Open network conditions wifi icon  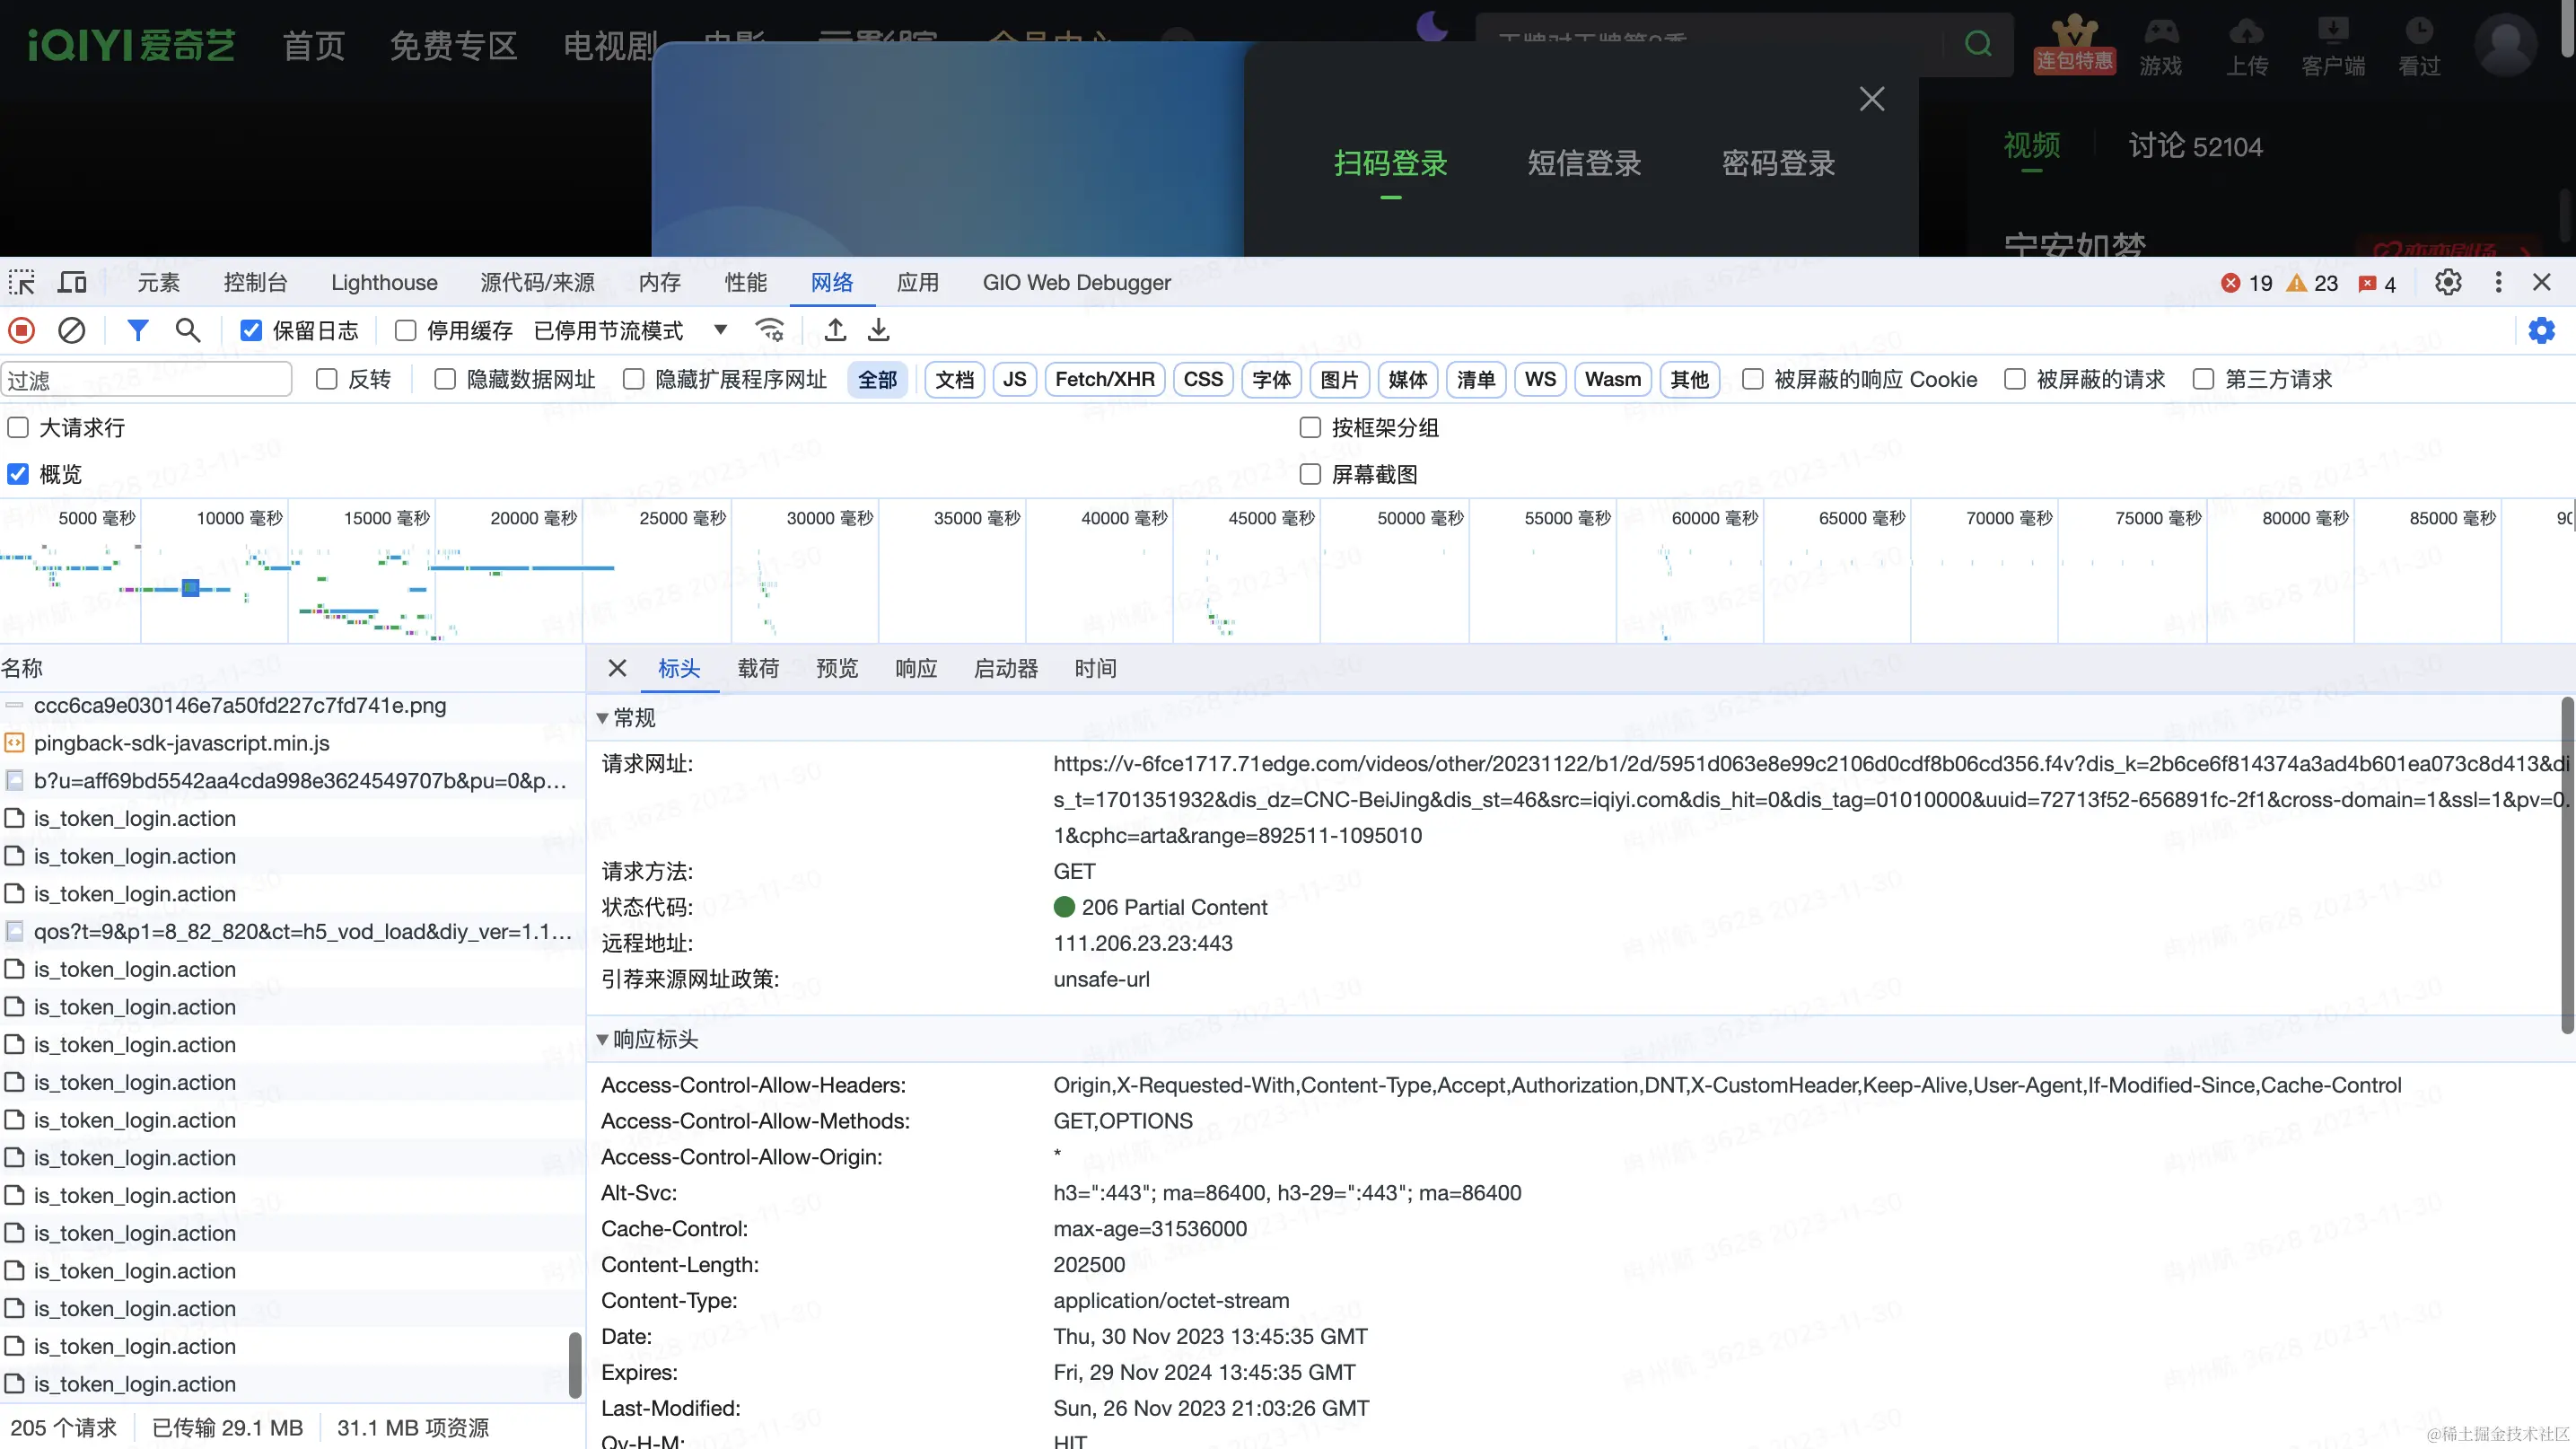(769, 330)
